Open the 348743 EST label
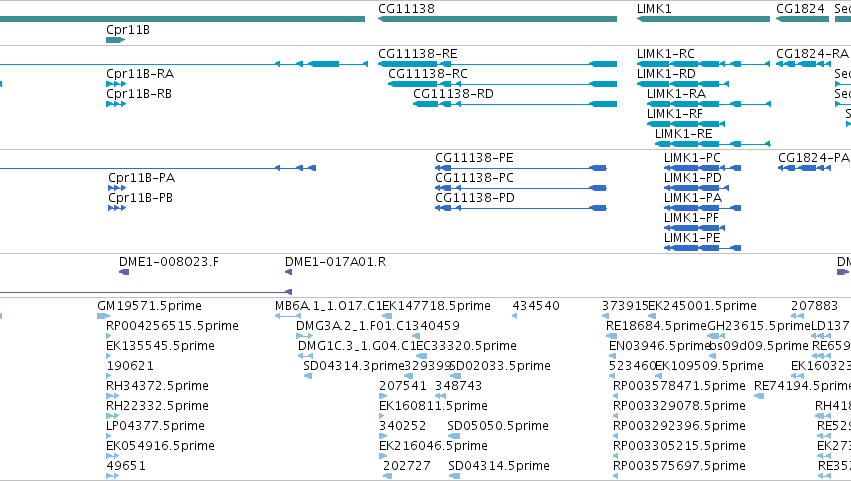This screenshot has height=481, width=851. click(x=459, y=387)
